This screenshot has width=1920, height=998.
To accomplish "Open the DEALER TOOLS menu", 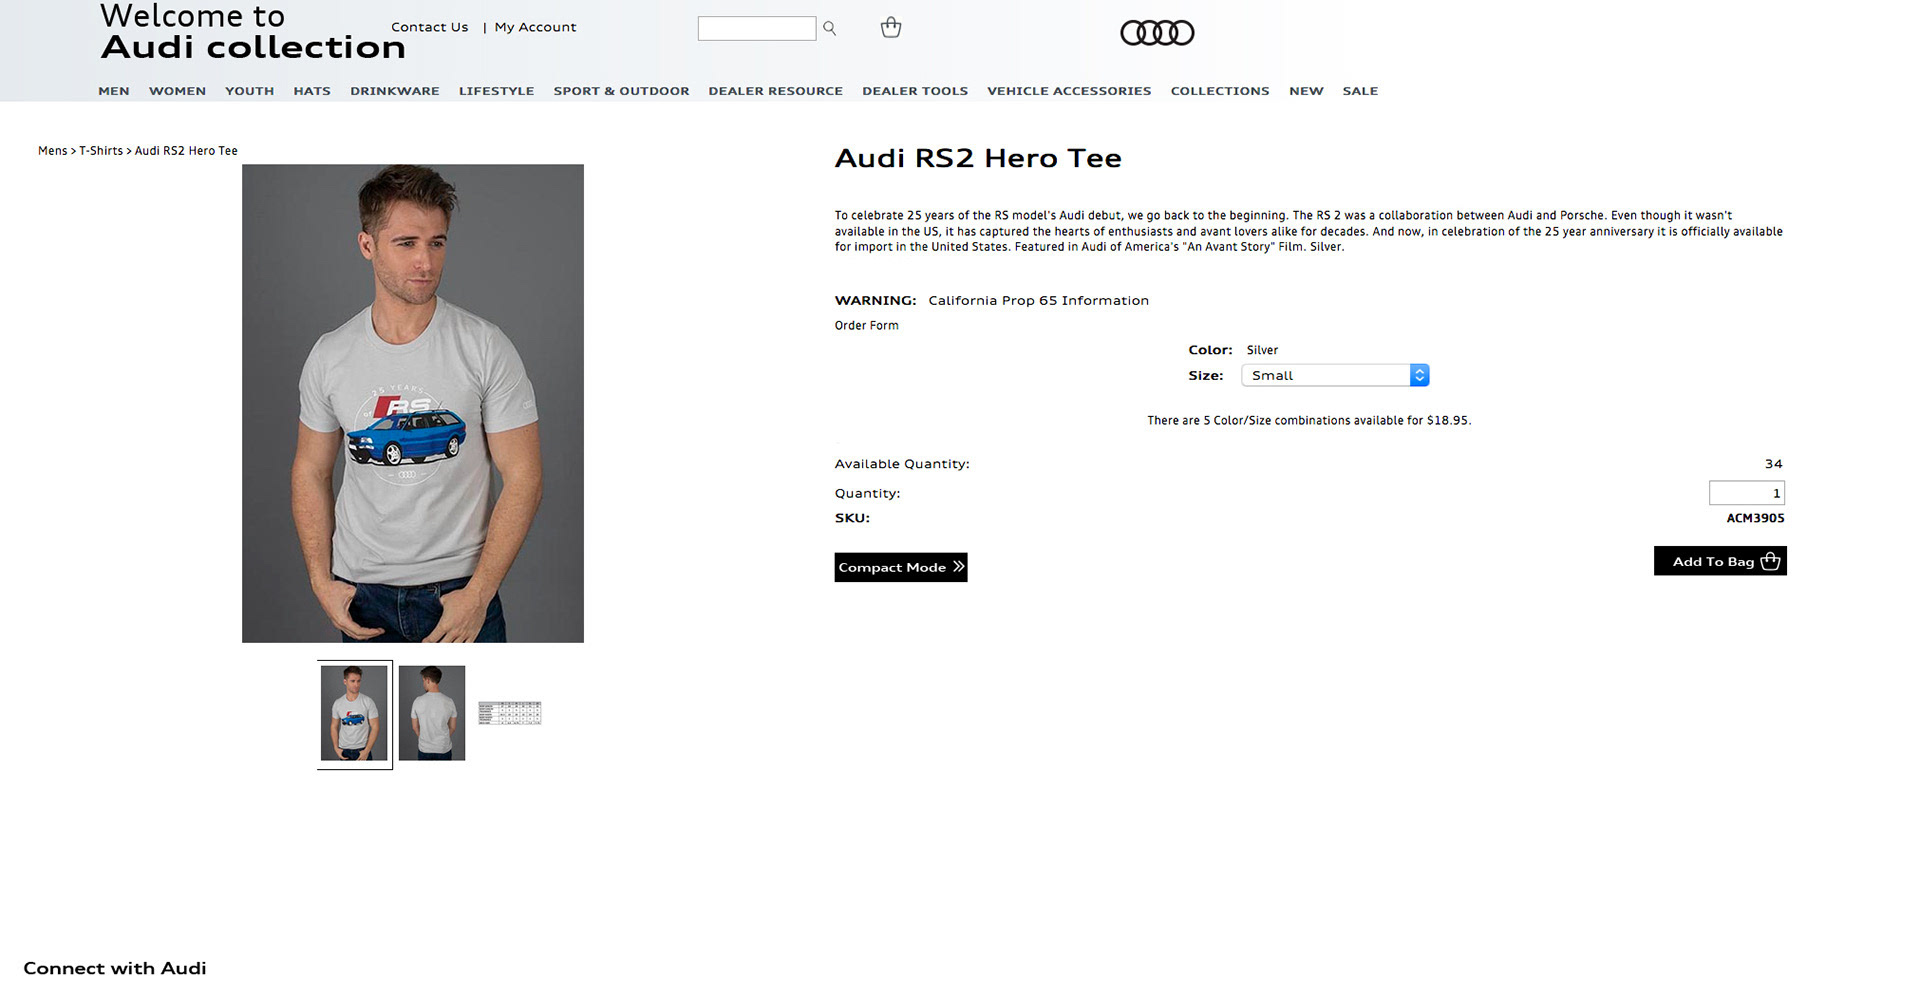I will click(x=915, y=91).
